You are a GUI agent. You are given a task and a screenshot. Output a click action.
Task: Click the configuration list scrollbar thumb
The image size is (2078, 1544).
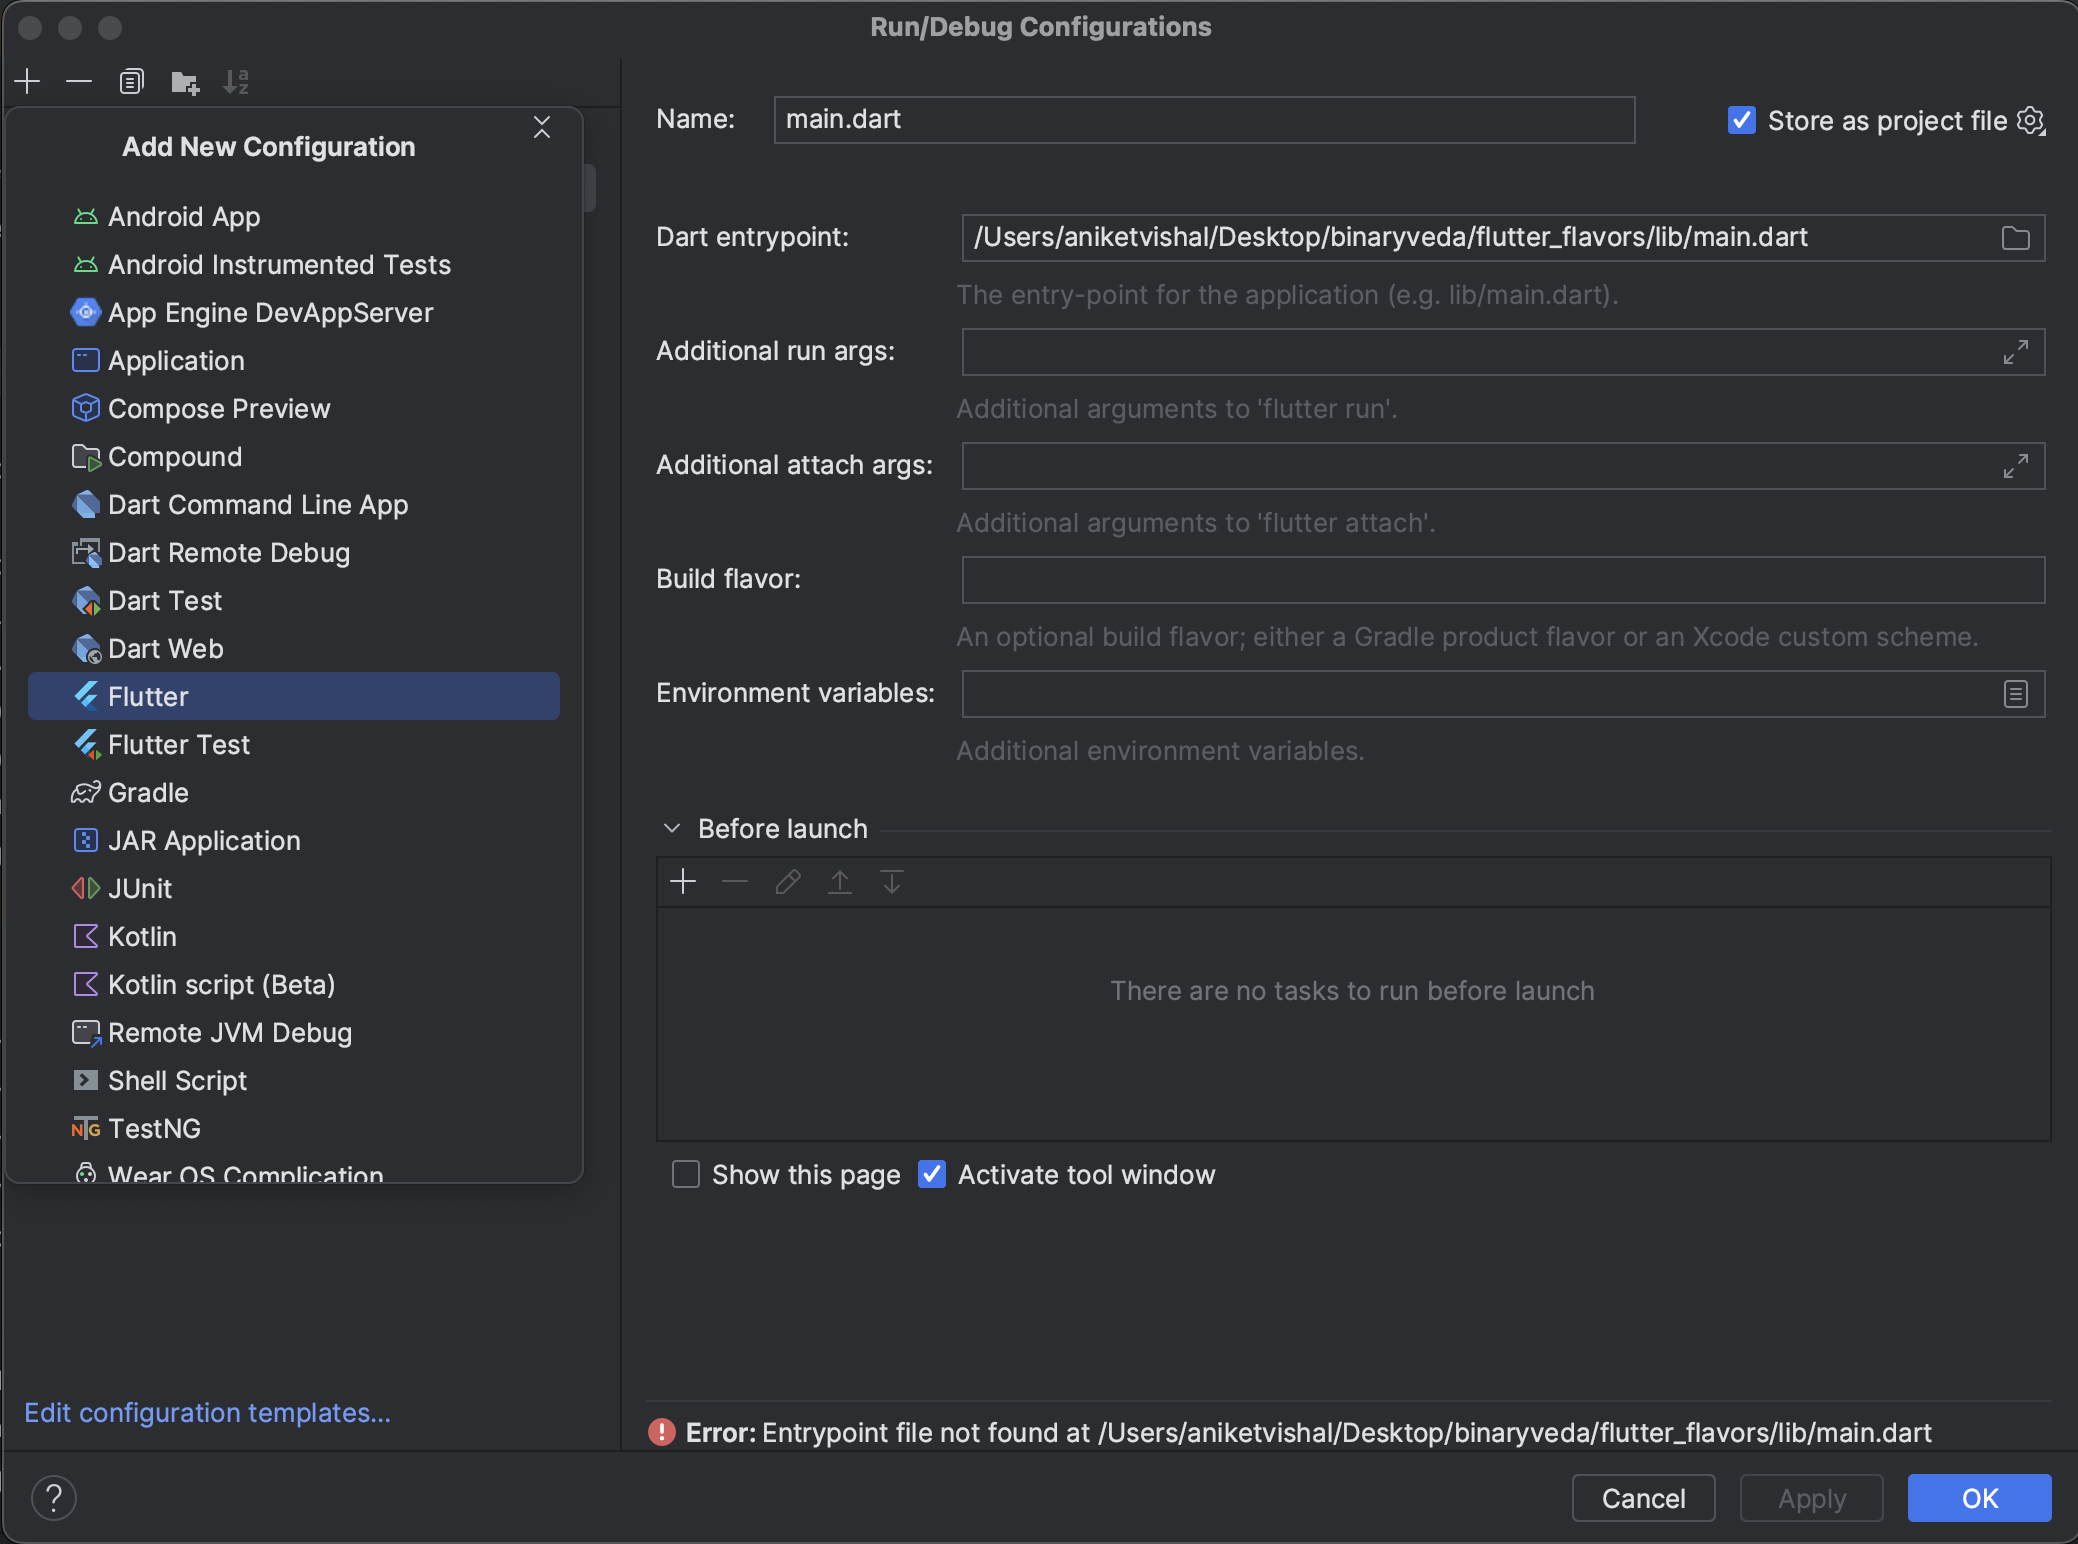591,187
